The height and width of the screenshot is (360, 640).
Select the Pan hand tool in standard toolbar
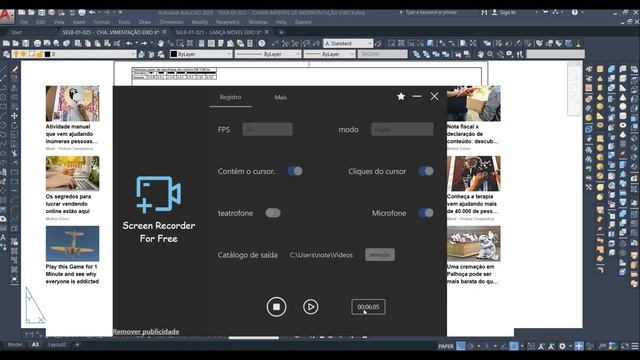(x=160, y=43)
